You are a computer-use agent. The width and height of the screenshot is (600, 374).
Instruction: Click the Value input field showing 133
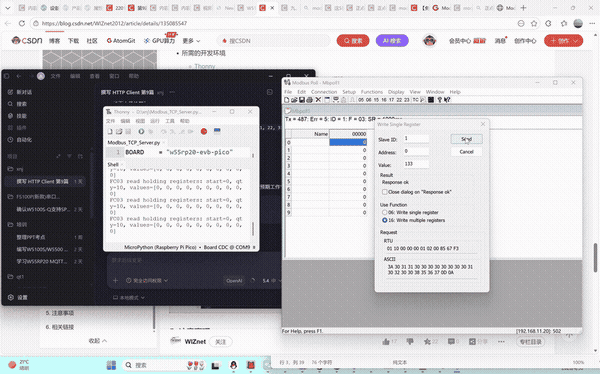(416, 164)
